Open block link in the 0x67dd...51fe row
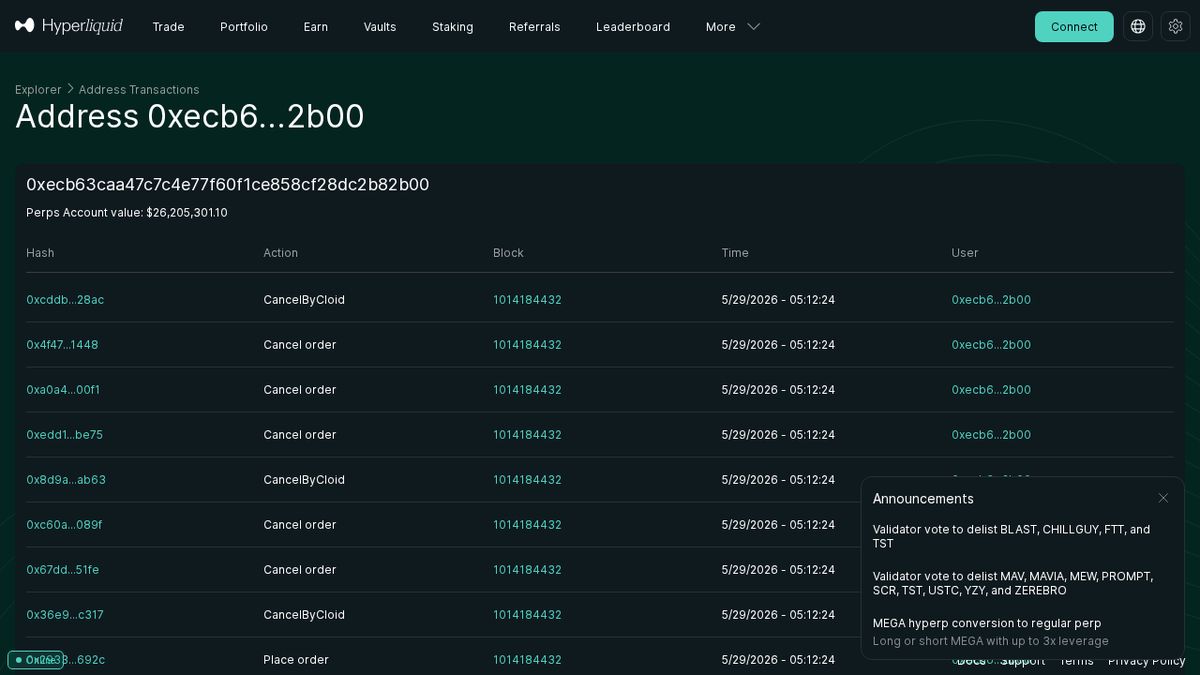This screenshot has width=1200, height=675. tap(527, 570)
